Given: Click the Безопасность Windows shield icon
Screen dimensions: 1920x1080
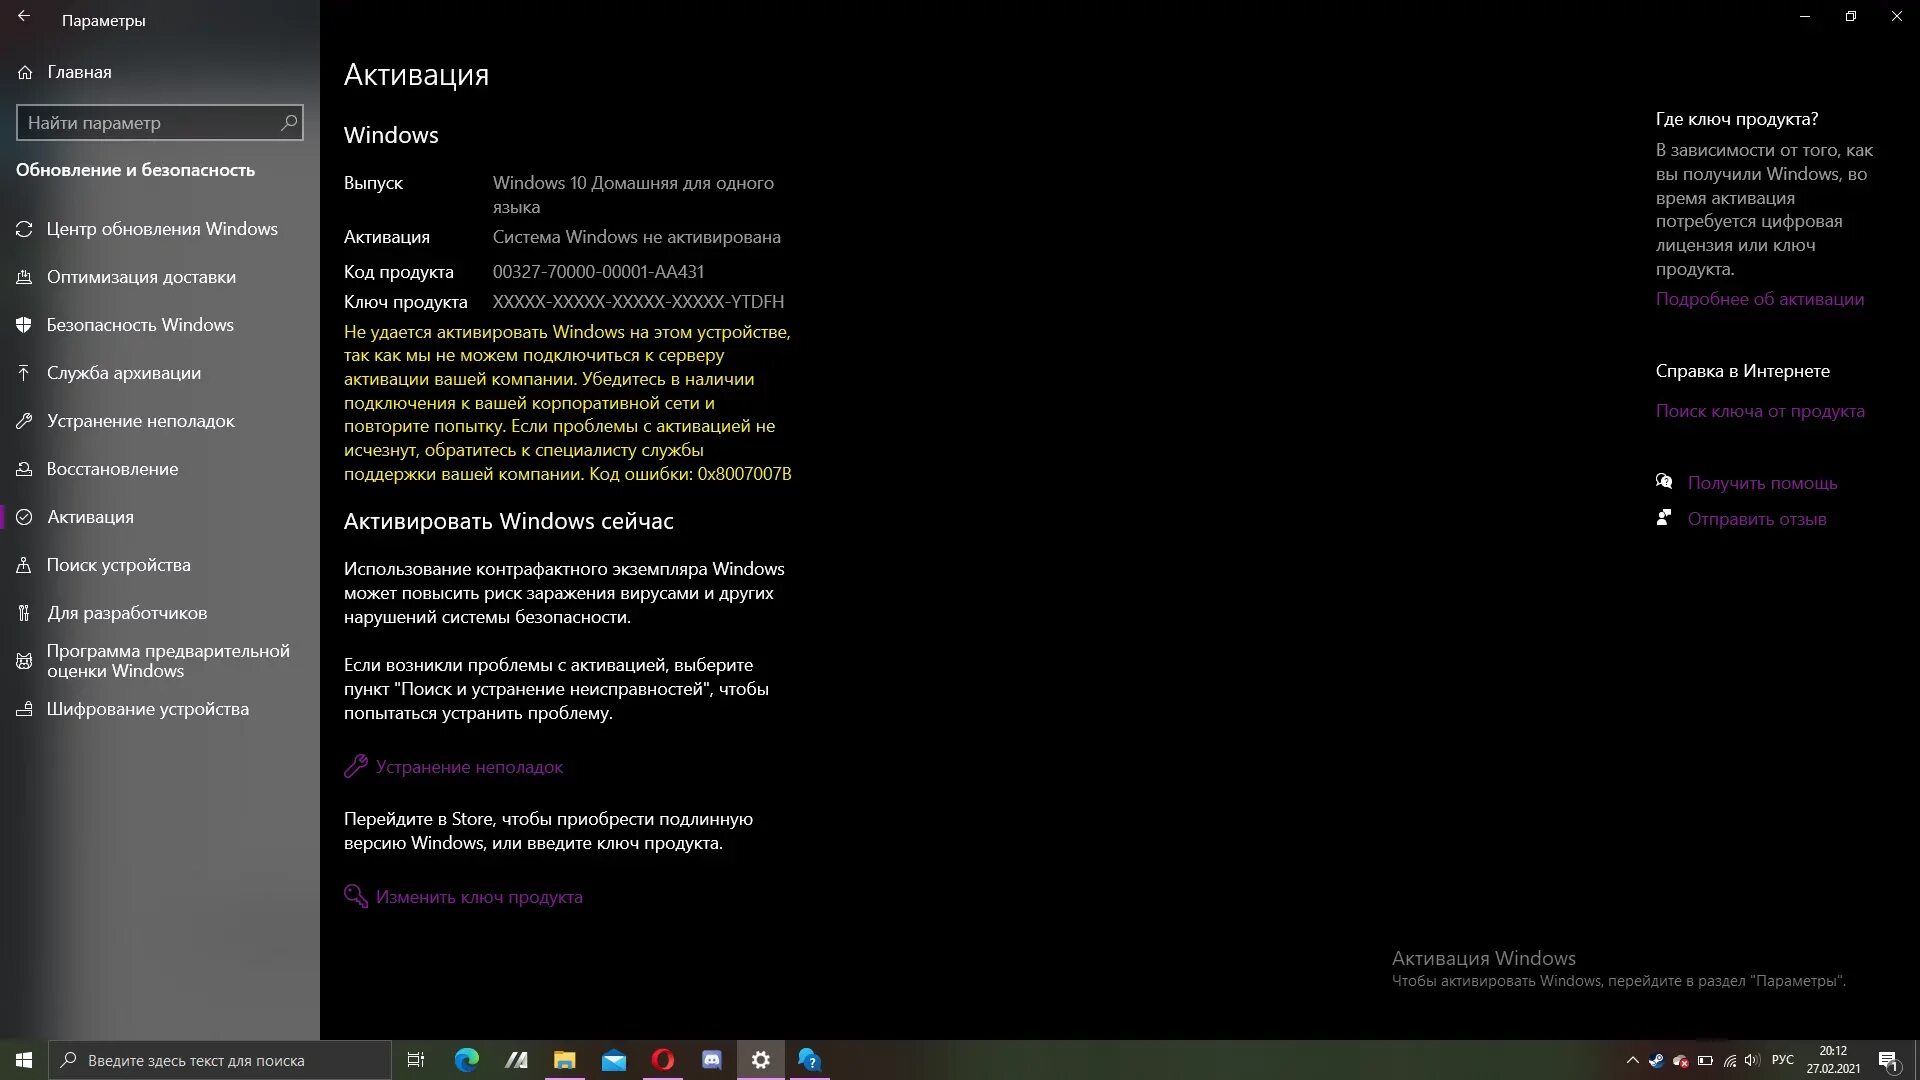Looking at the screenshot, I should (x=25, y=325).
